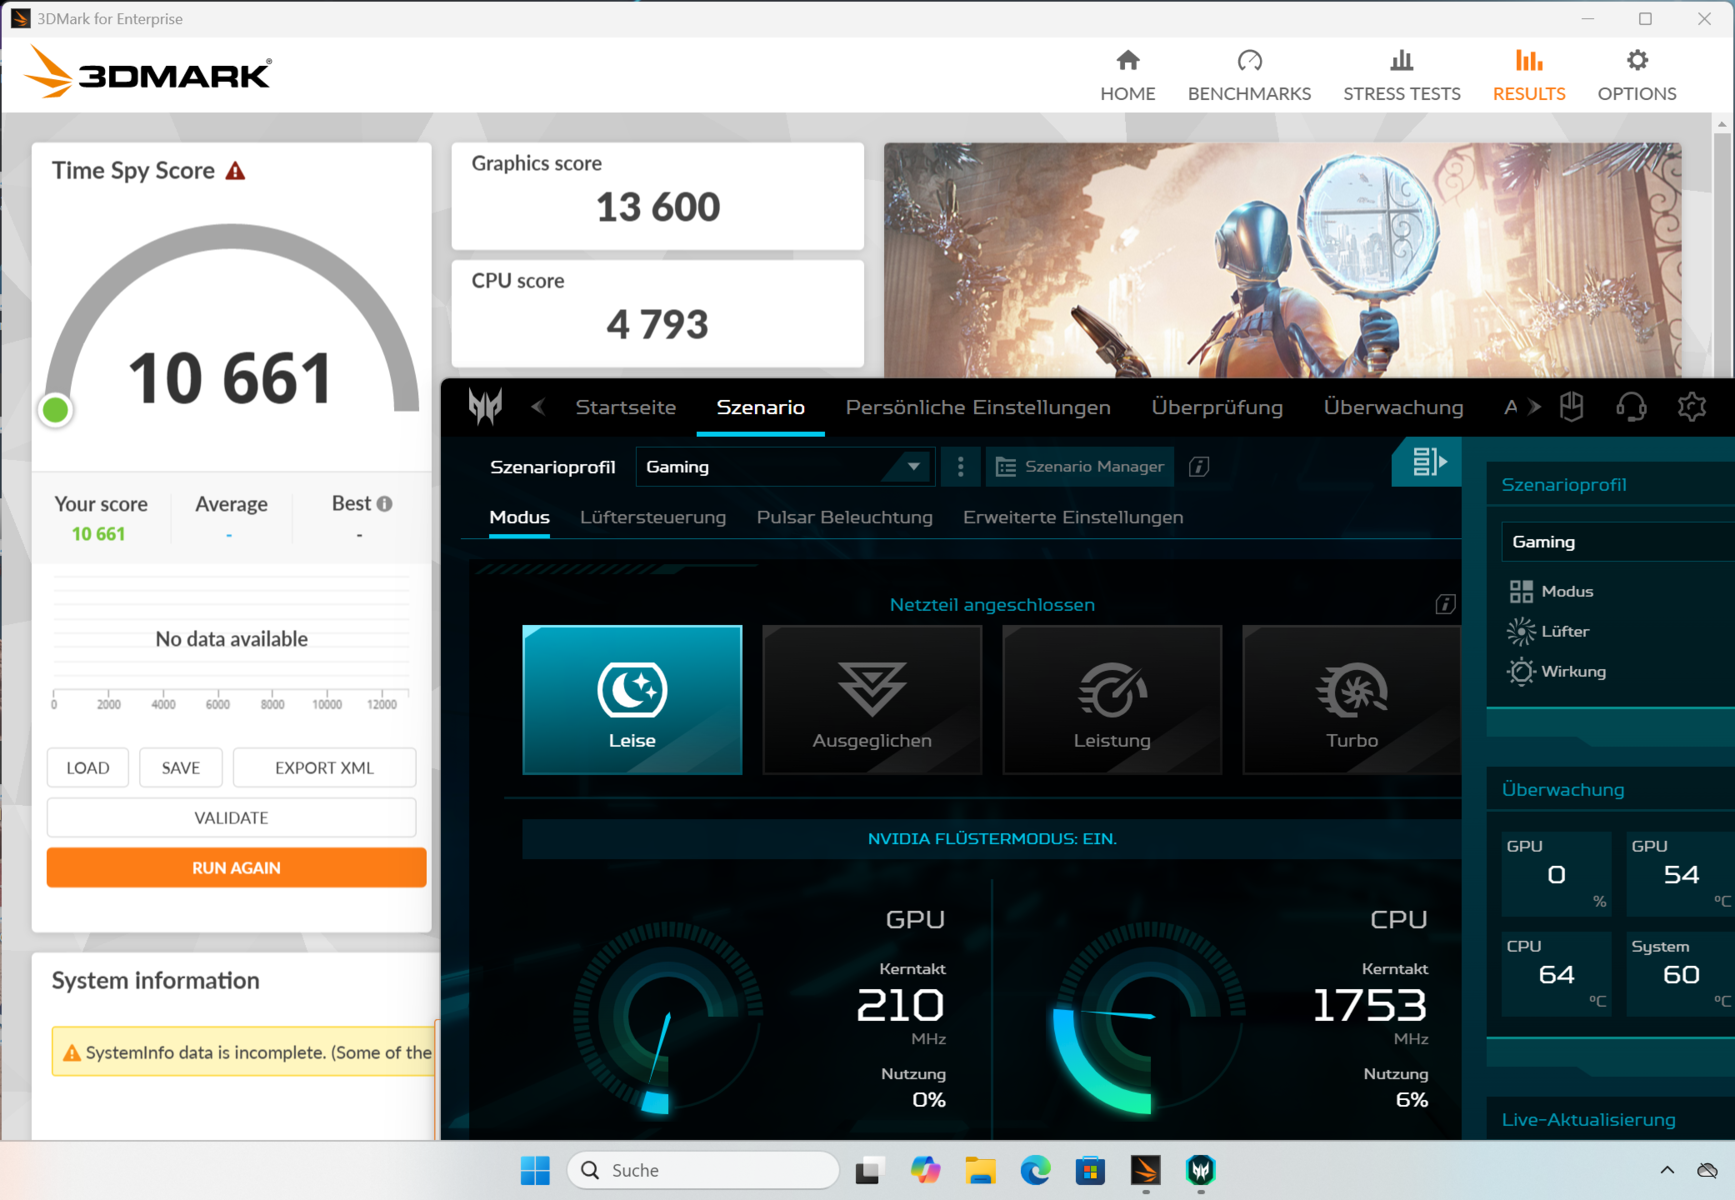Viewport: 1735px width, 1200px height.
Task: Open the headset support icon in PredatorSense
Action: [x=1631, y=406]
